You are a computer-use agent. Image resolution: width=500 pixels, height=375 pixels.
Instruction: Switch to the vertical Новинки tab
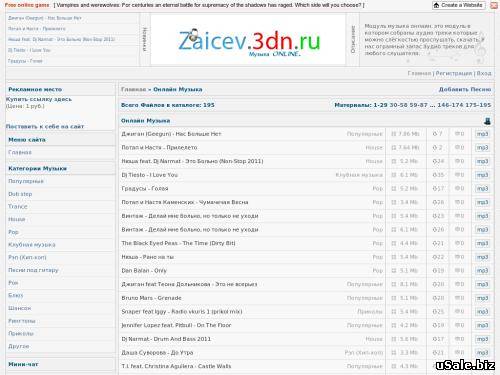pyautogui.click(x=145, y=39)
